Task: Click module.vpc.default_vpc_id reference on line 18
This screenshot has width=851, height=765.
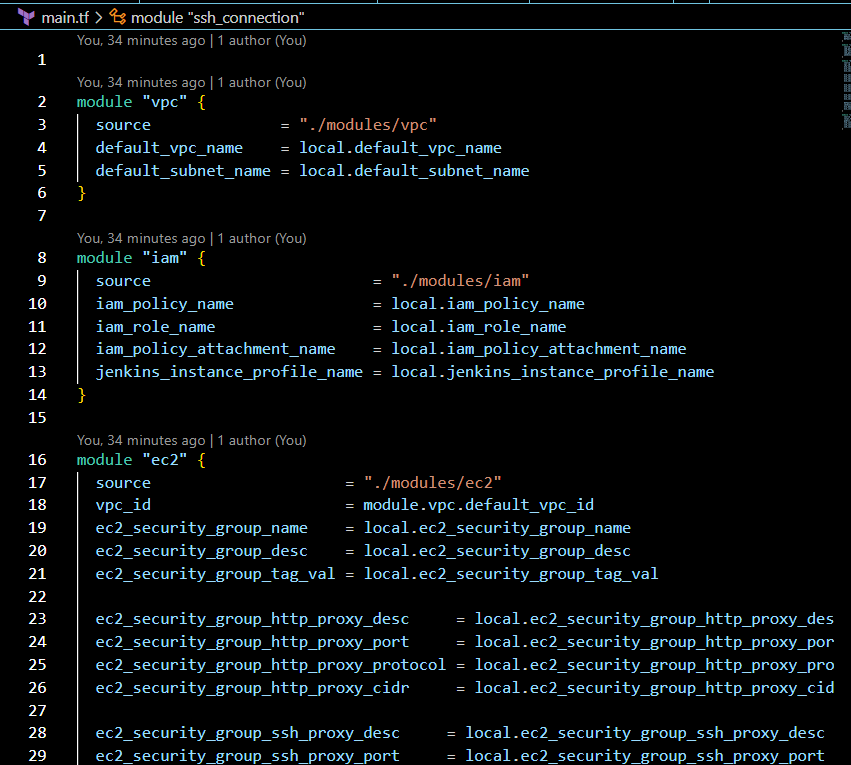Action: click(478, 506)
